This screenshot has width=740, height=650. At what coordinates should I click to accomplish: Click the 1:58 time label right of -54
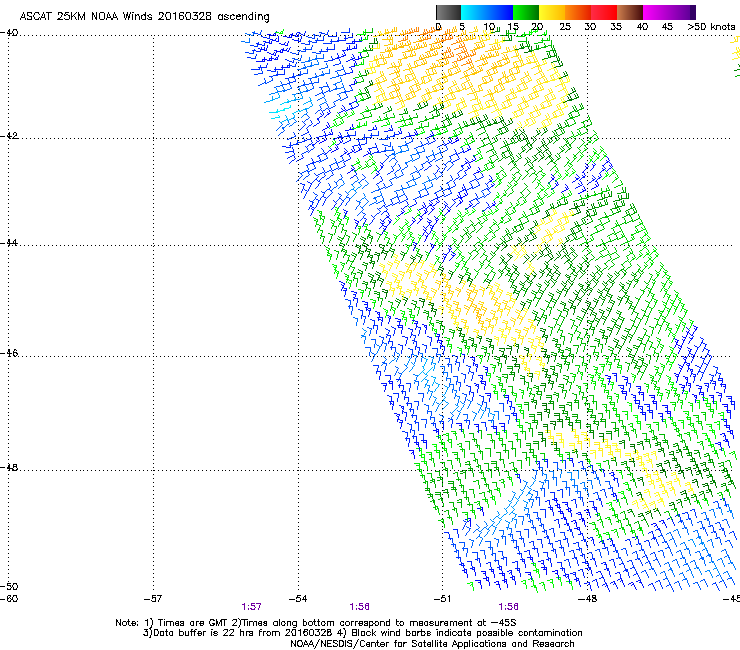(360, 607)
